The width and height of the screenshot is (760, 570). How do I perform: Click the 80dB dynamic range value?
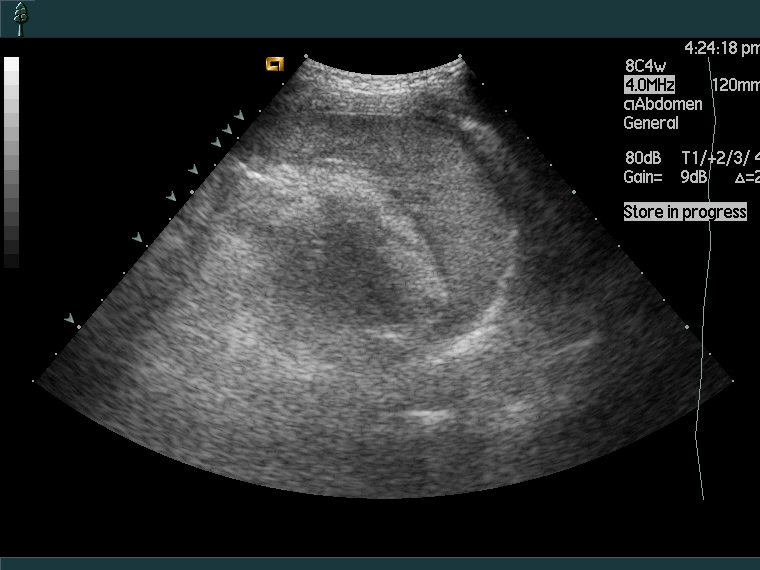coord(643,158)
